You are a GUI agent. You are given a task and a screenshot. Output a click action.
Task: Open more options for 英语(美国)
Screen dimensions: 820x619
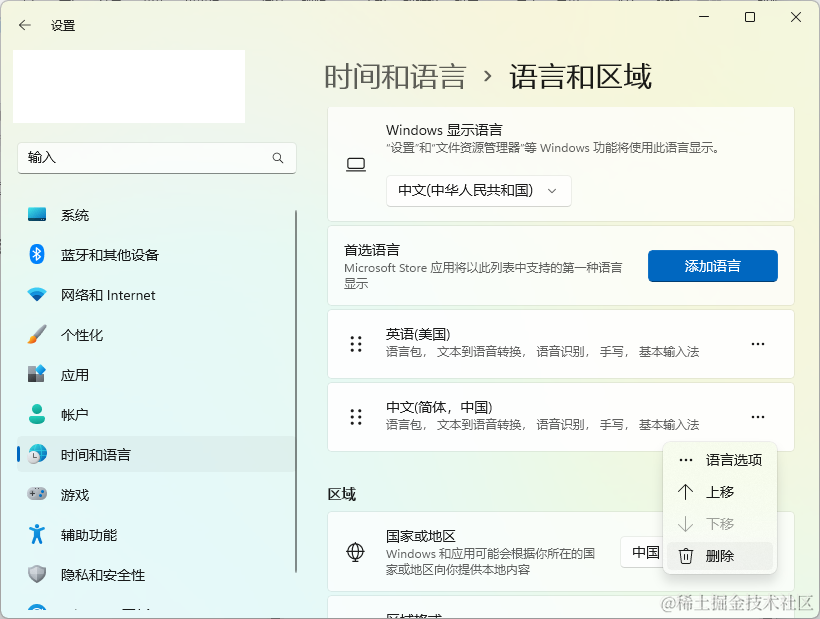click(x=757, y=344)
